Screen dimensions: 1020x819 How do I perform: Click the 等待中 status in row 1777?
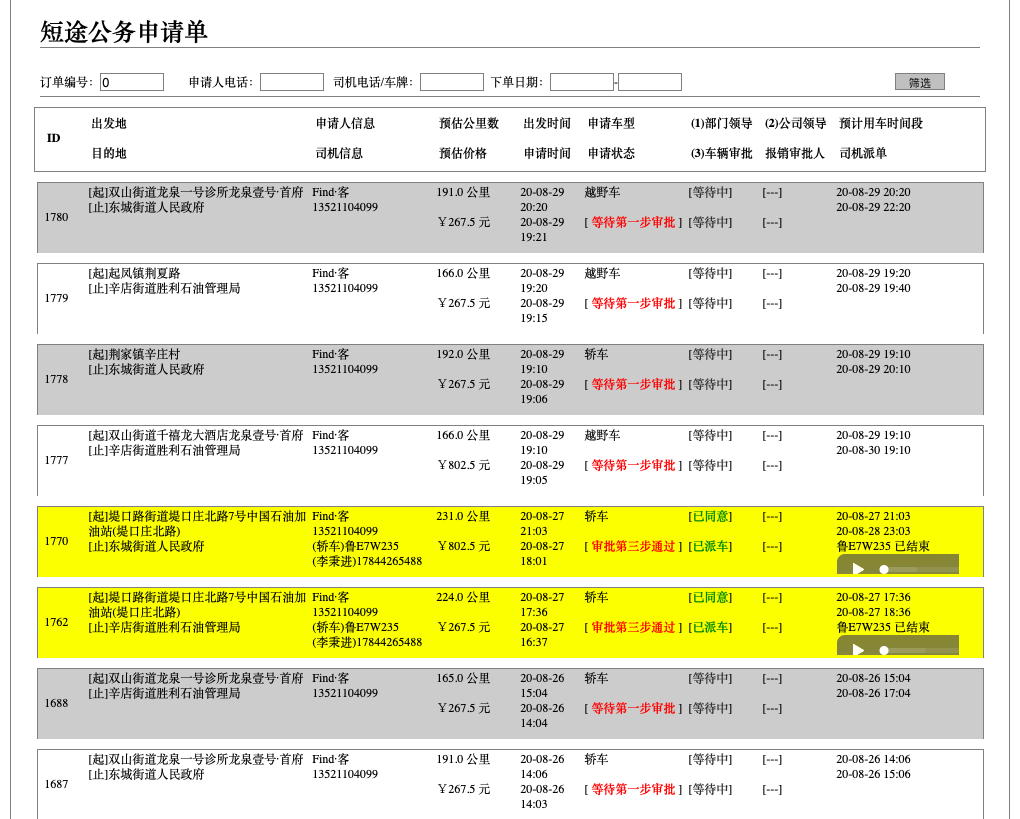(710, 434)
